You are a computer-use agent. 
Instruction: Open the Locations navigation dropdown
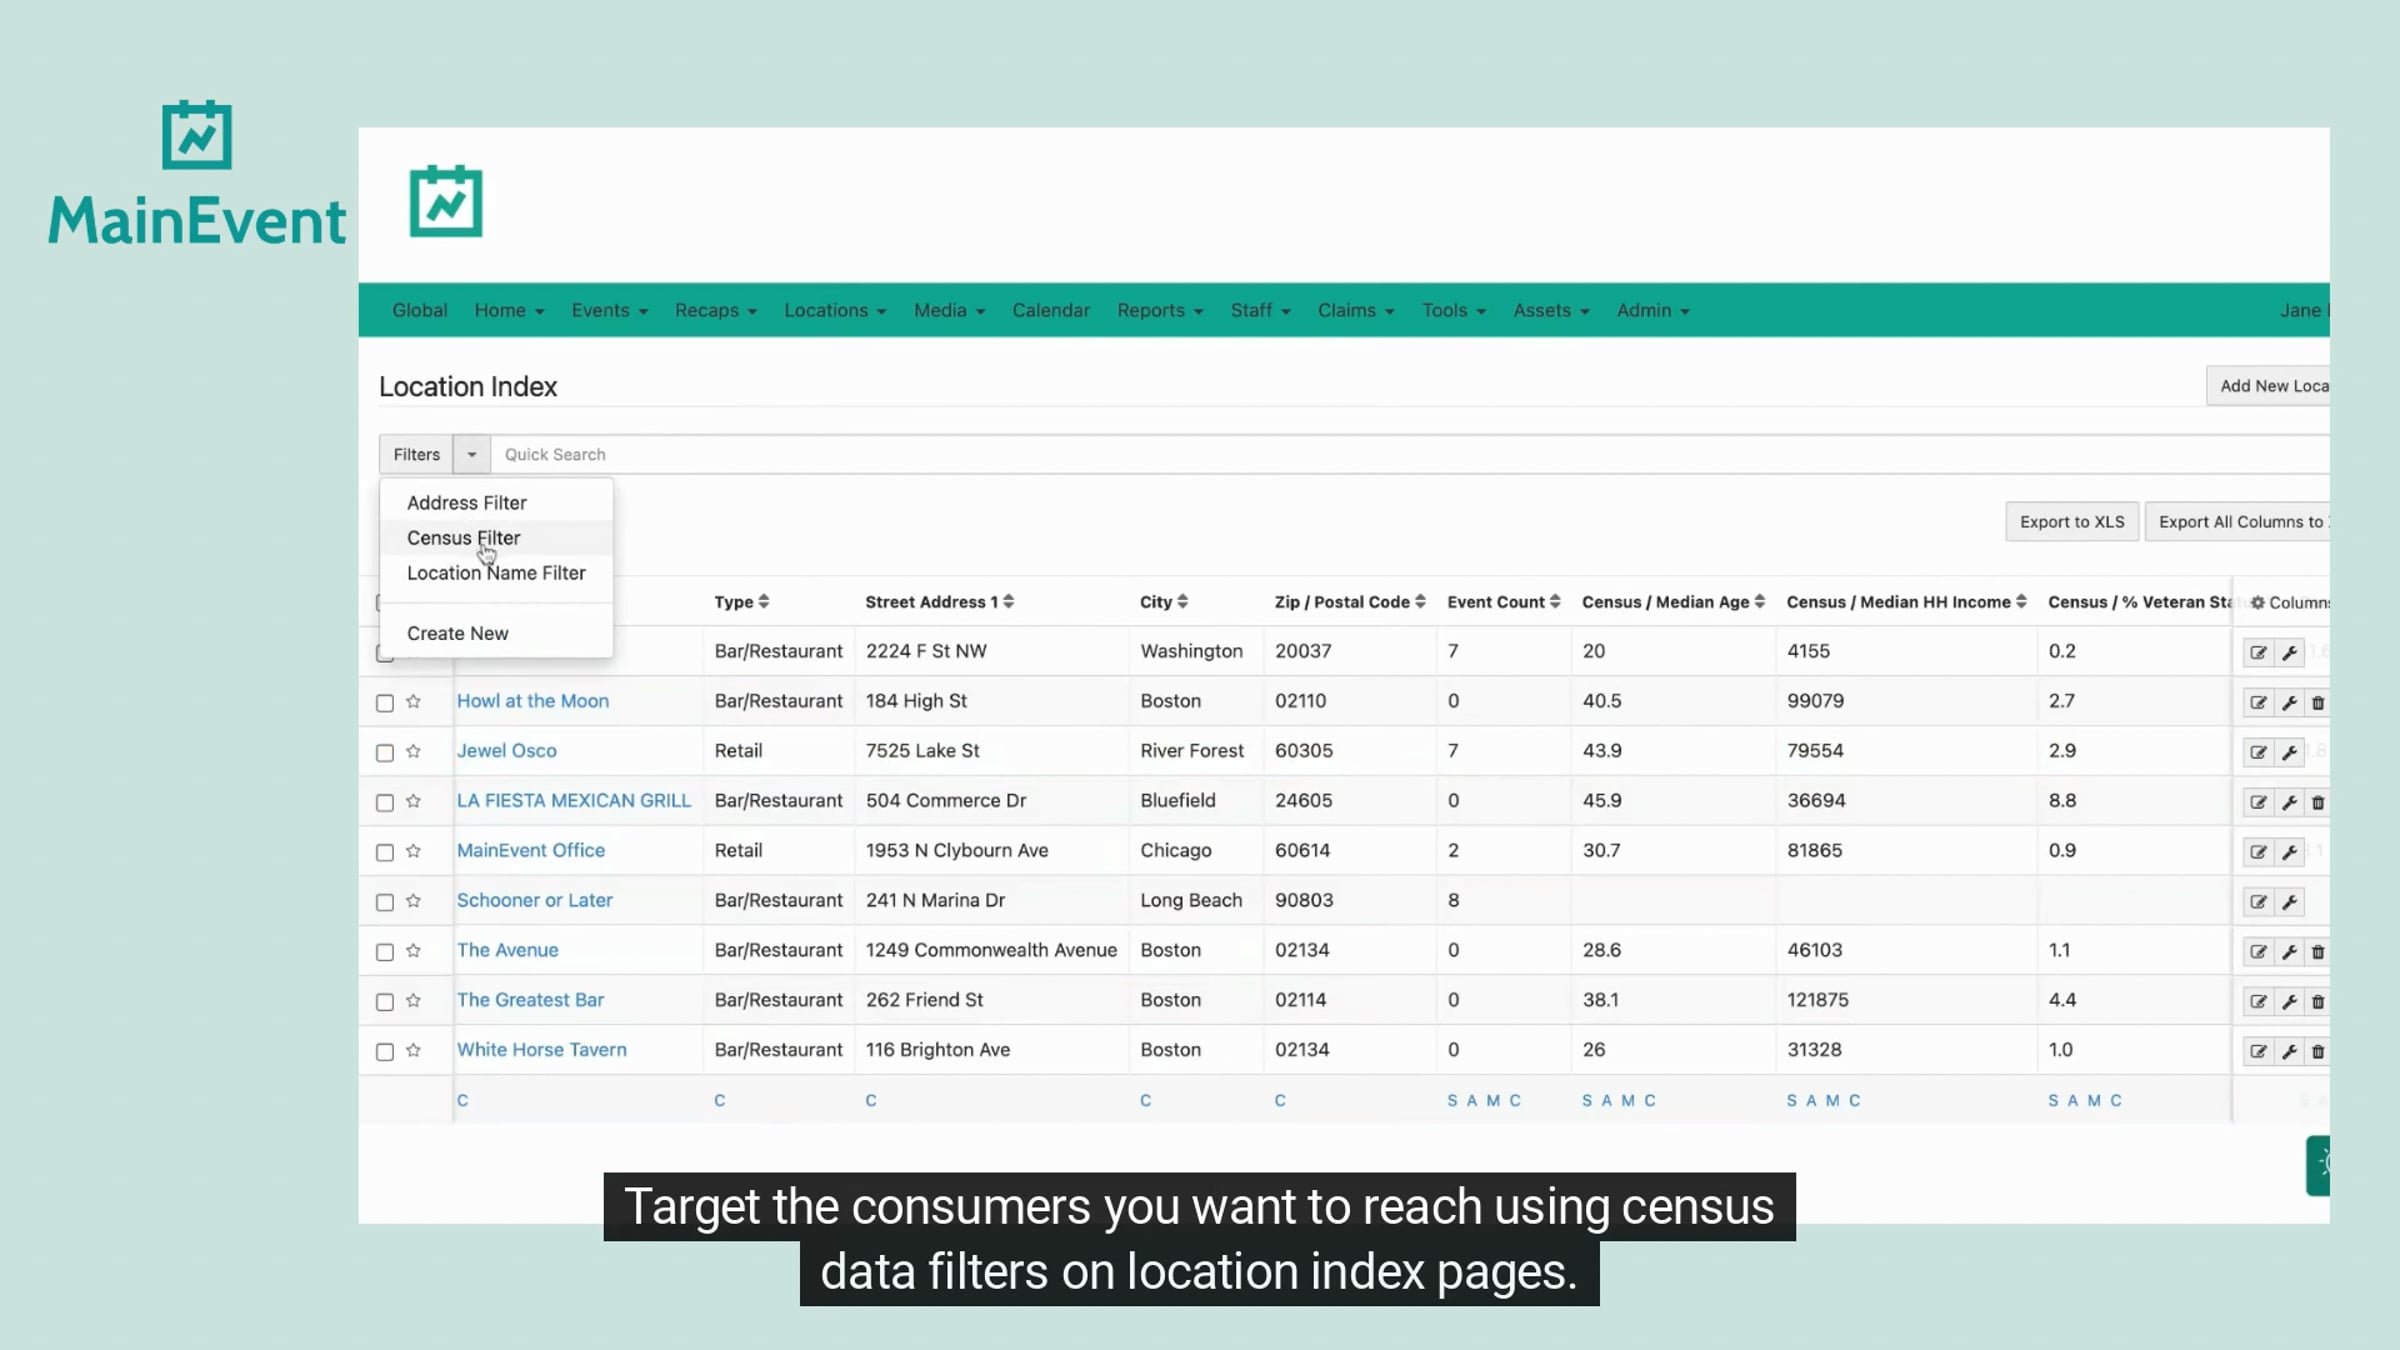pos(835,310)
